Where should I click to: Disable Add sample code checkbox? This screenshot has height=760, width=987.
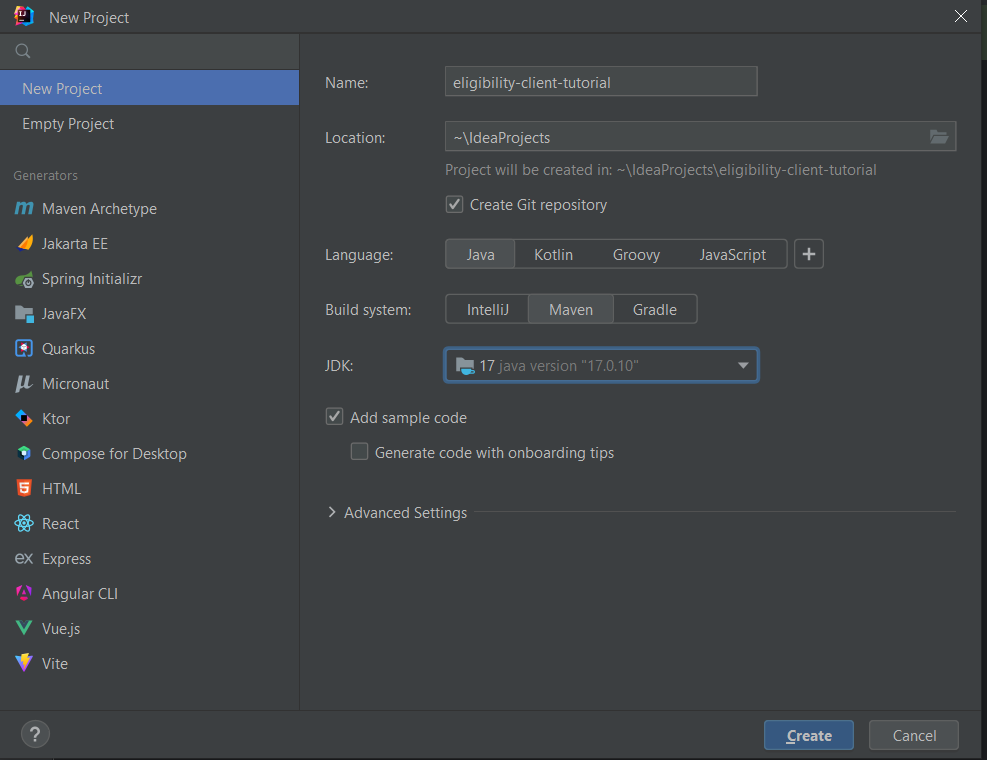tap(335, 417)
